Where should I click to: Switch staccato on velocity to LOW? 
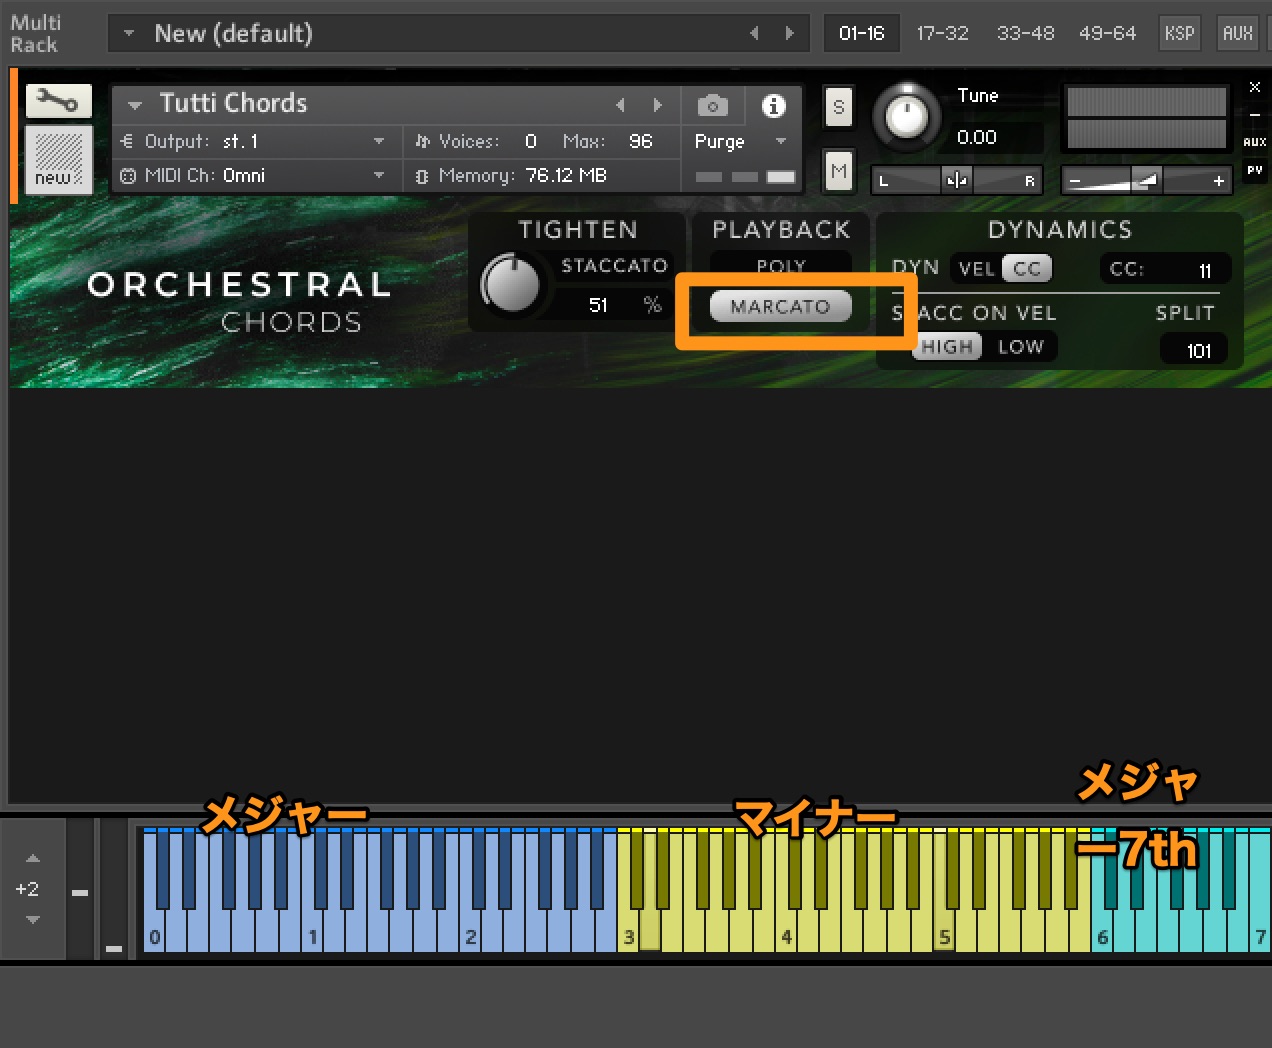tap(1020, 347)
